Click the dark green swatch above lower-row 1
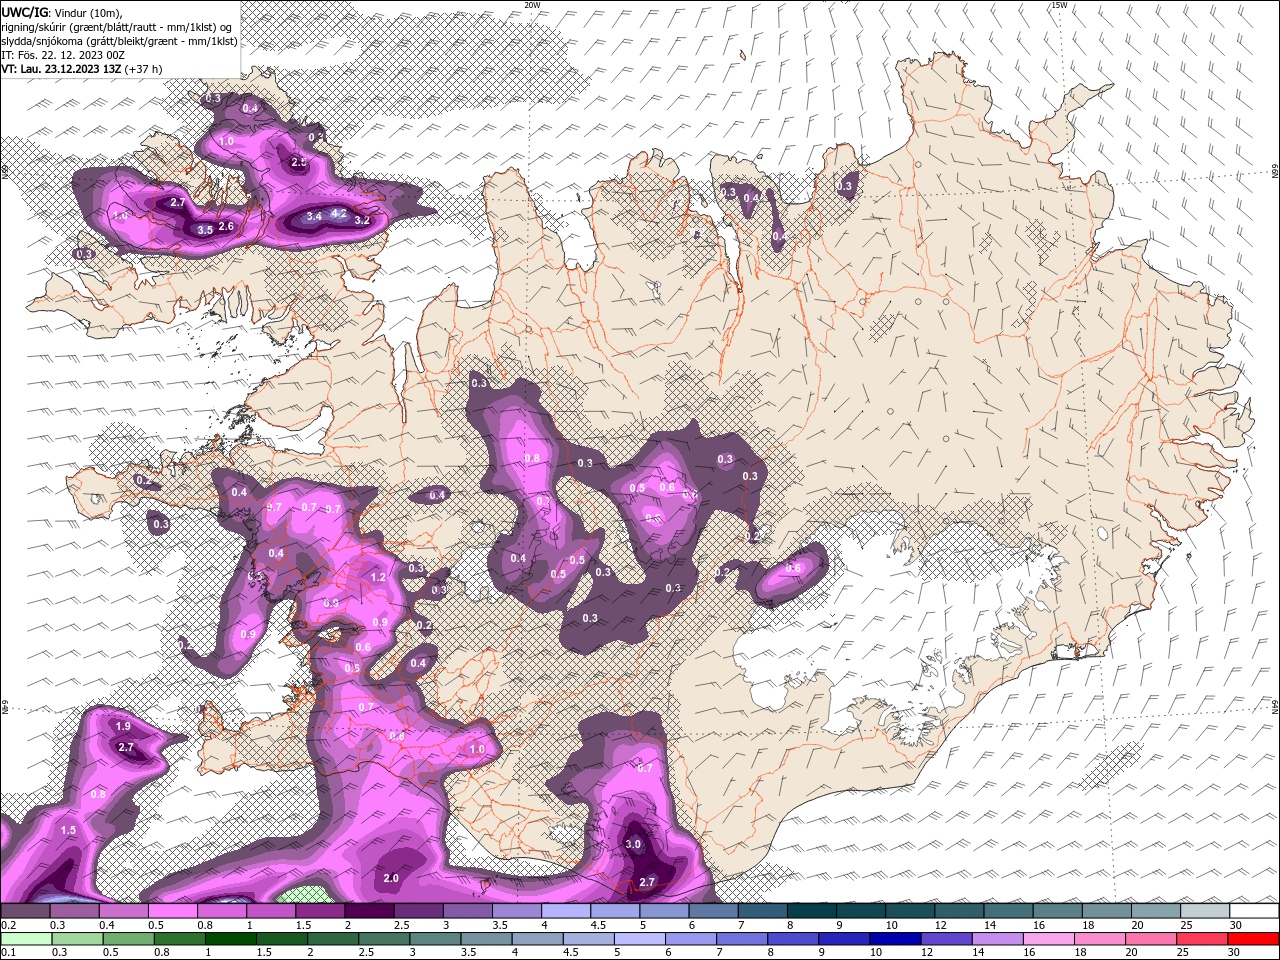 (230, 939)
